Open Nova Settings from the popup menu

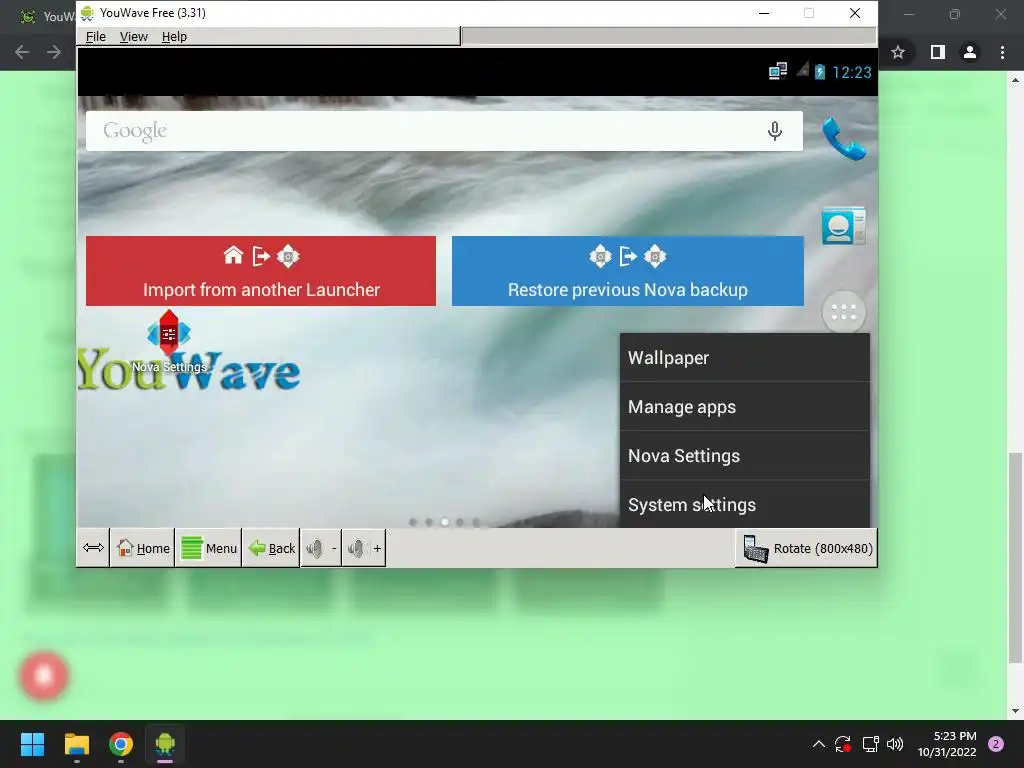tap(744, 456)
